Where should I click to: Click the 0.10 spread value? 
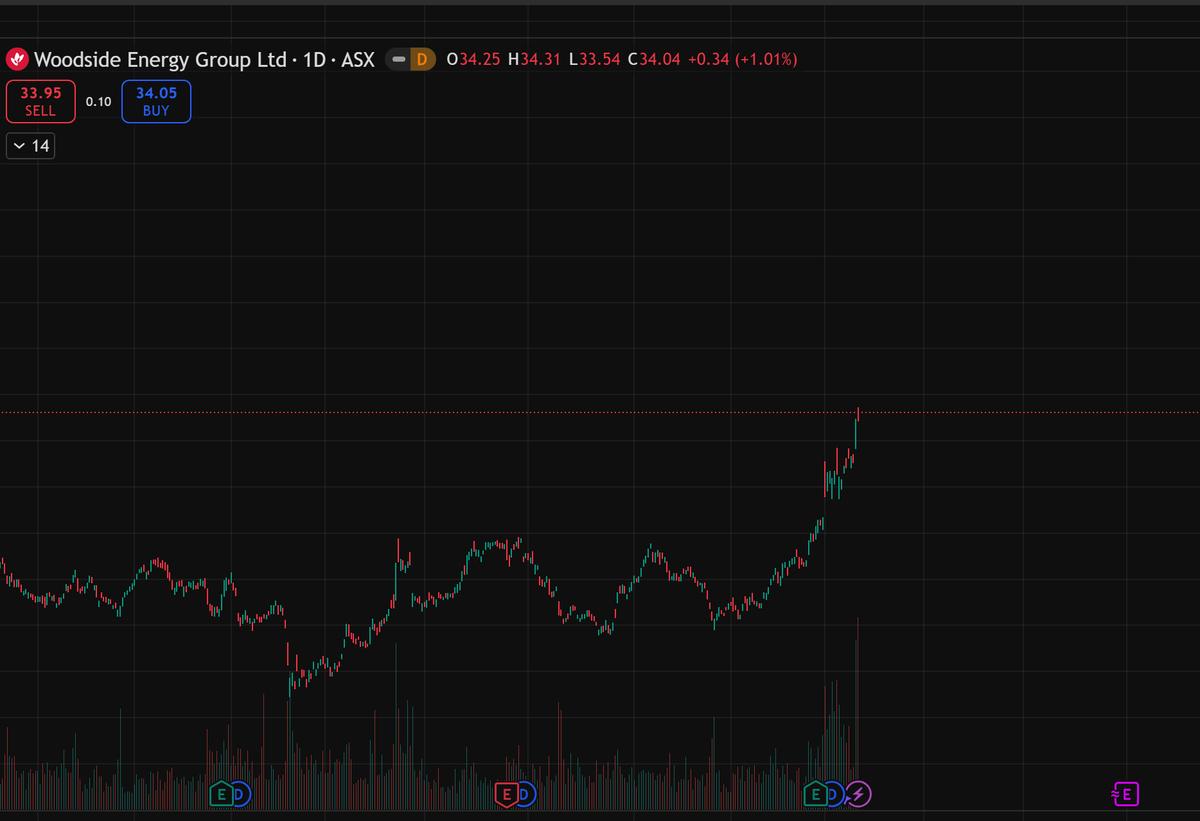98,102
